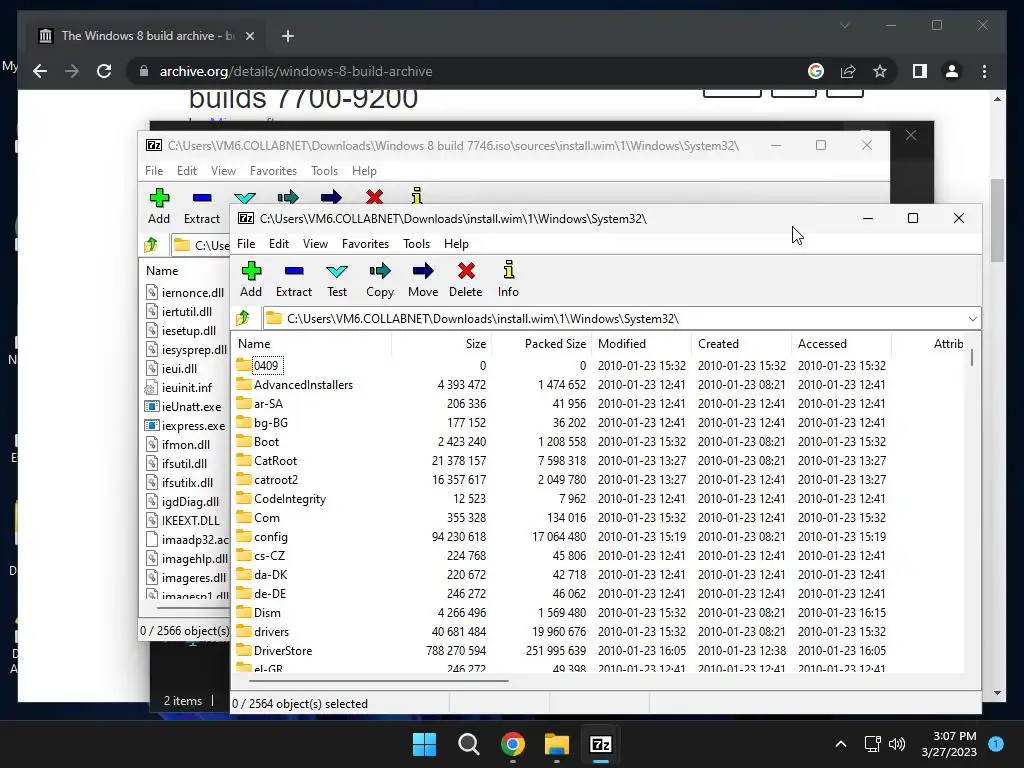Open File menu in background 7-Zip window
This screenshot has height=768, width=1024.
coord(154,170)
